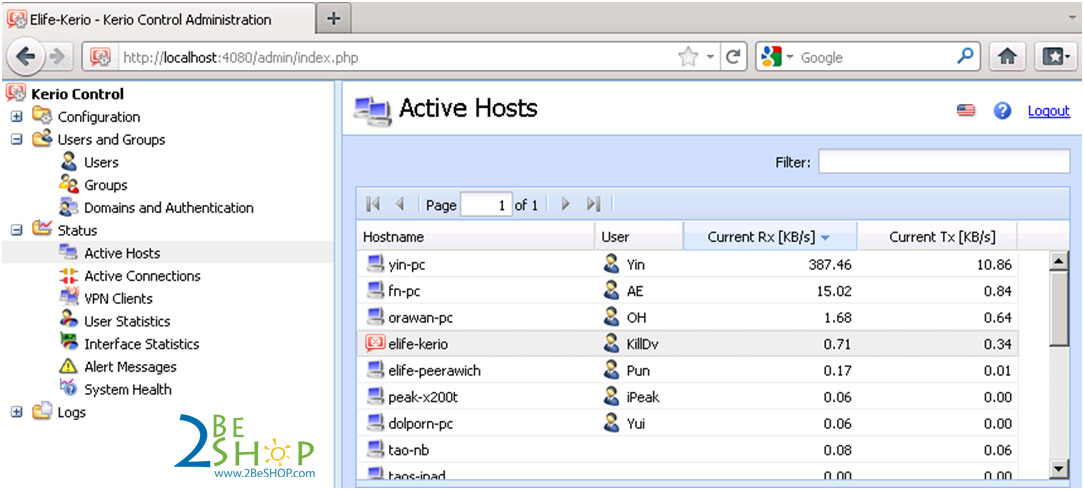Go to first page of hosts

pos(373,205)
